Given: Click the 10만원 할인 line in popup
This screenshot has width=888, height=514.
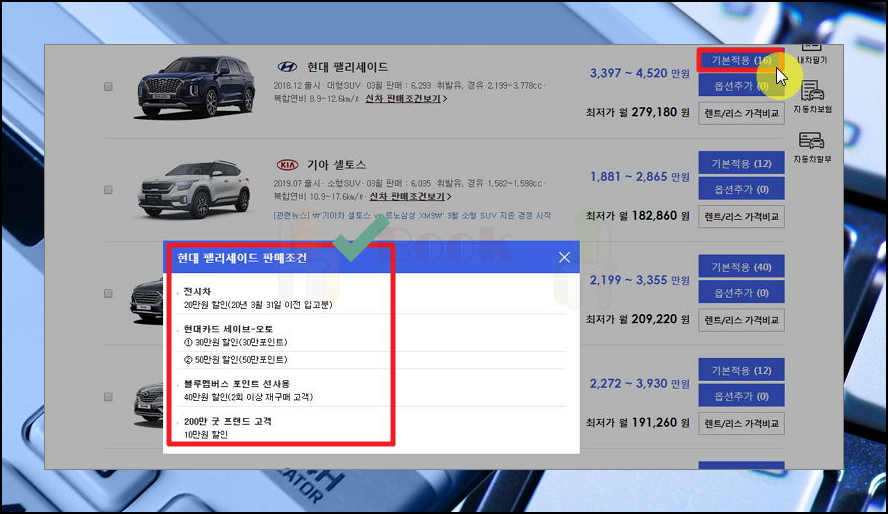Looking at the screenshot, I should [206, 435].
